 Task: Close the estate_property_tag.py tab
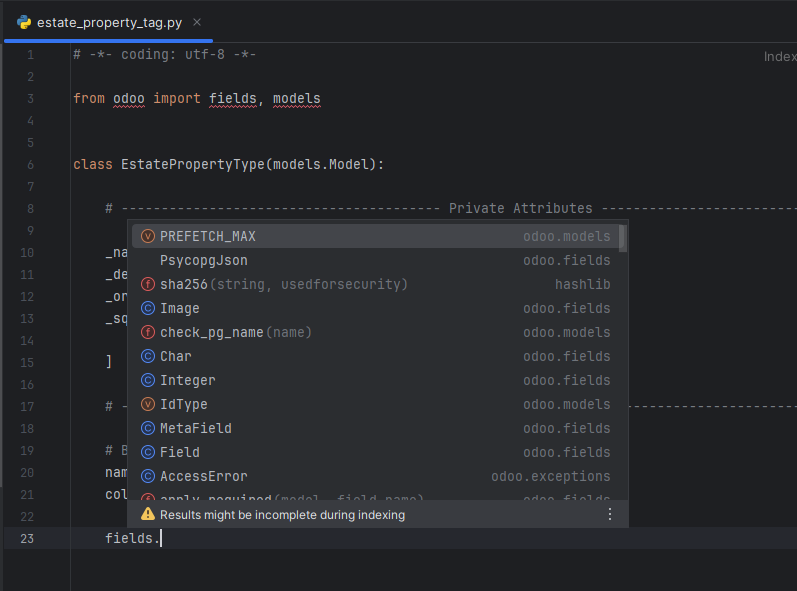(x=197, y=22)
